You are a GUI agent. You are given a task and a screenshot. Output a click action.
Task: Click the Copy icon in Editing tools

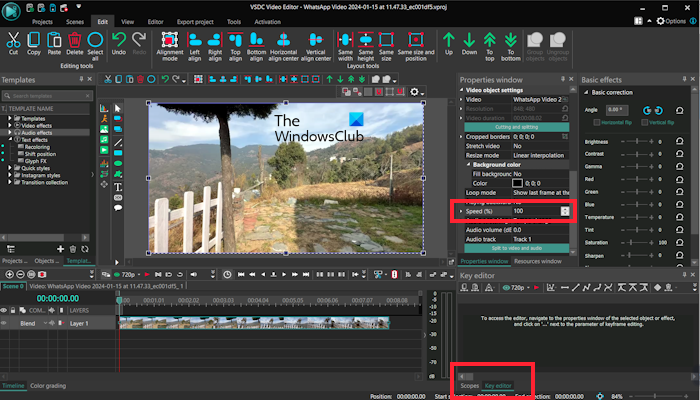click(x=33, y=40)
